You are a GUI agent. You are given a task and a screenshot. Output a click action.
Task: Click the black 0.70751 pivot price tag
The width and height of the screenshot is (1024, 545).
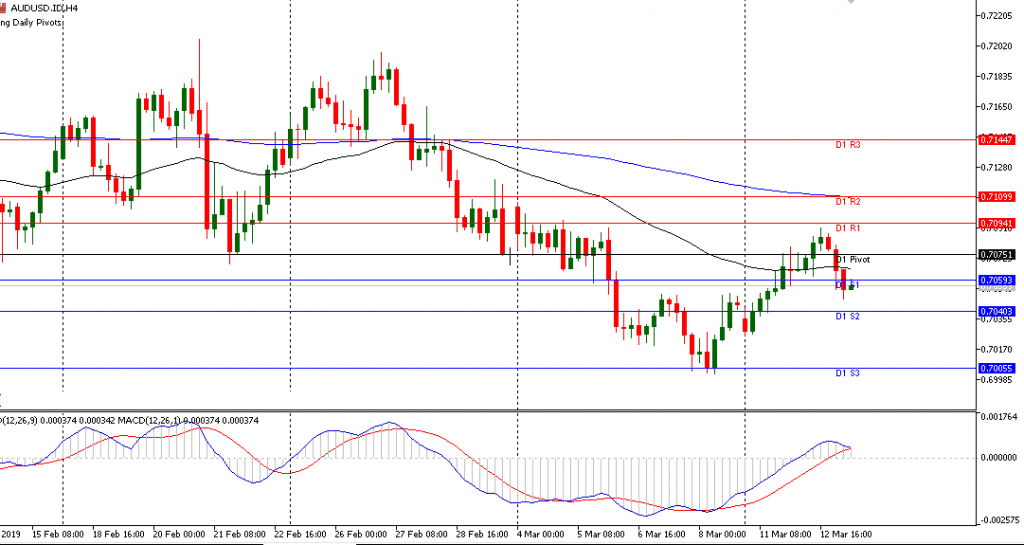tap(998, 255)
